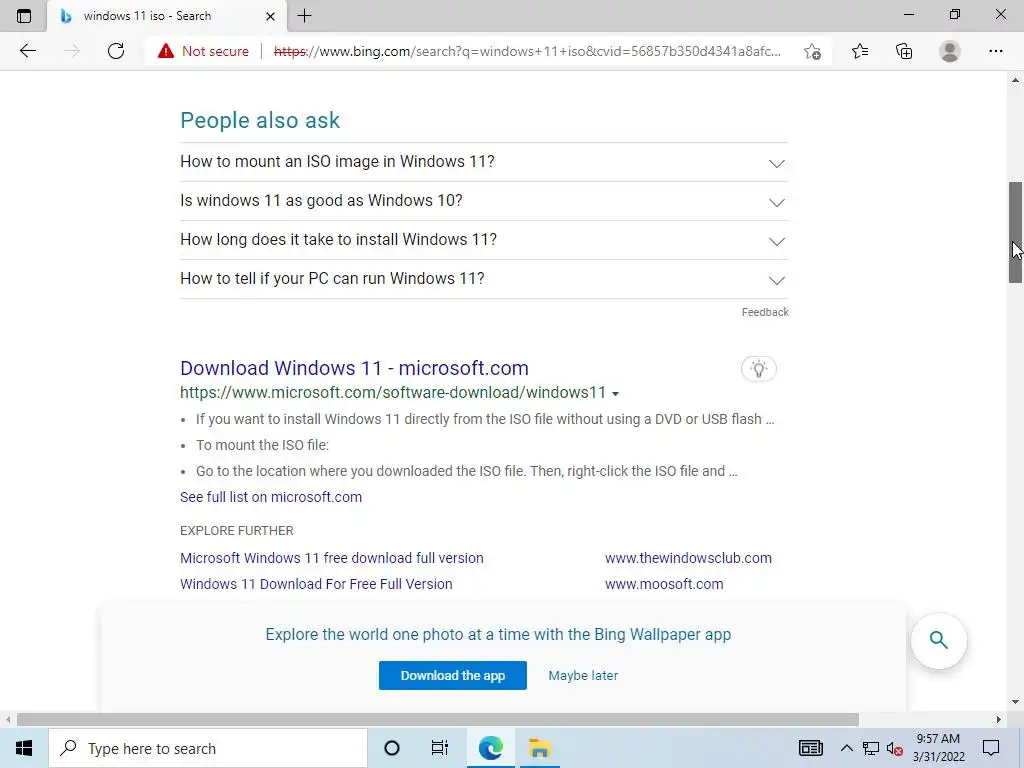Click the www.moosoft.com link
Viewport: 1024px width, 768px height.
coord(664,584)
